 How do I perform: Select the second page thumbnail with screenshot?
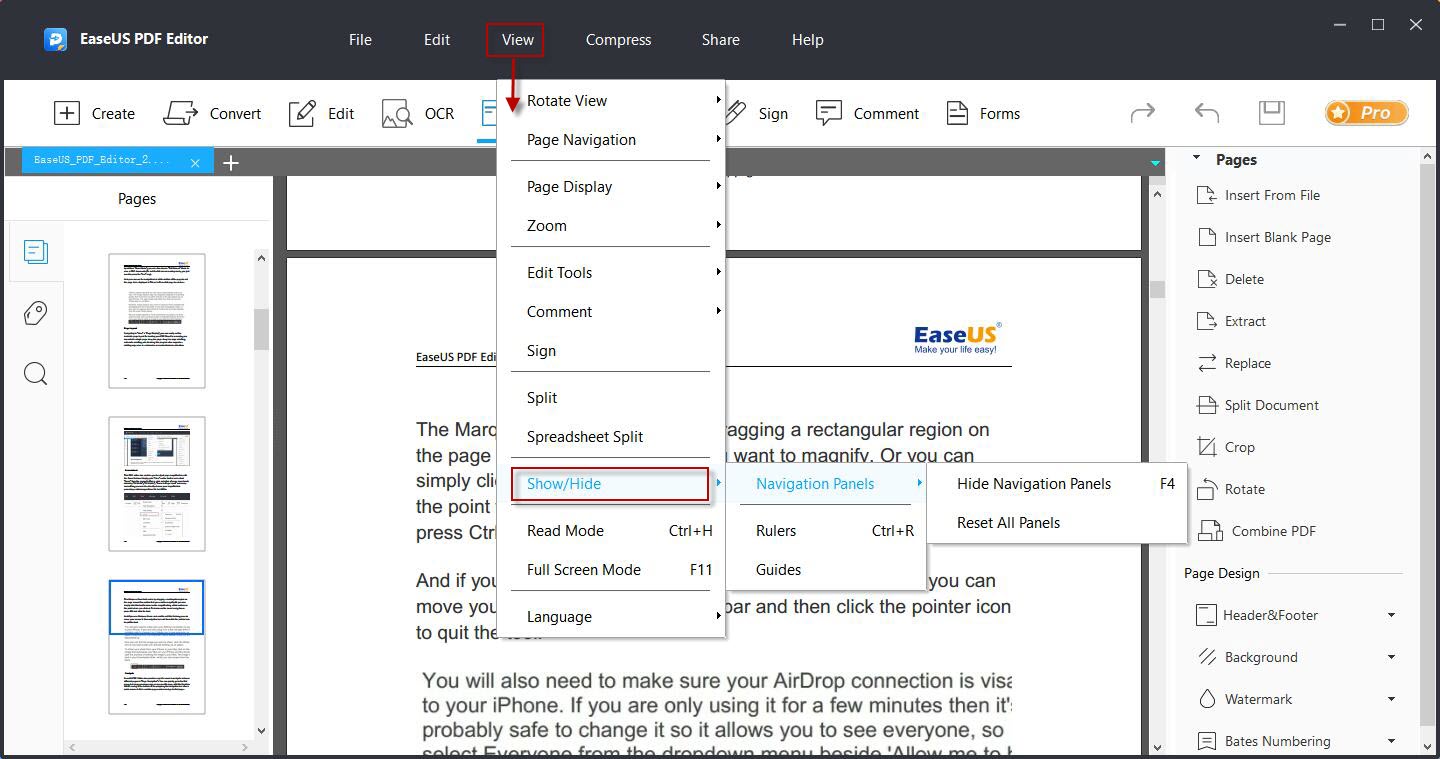[157, 484]
